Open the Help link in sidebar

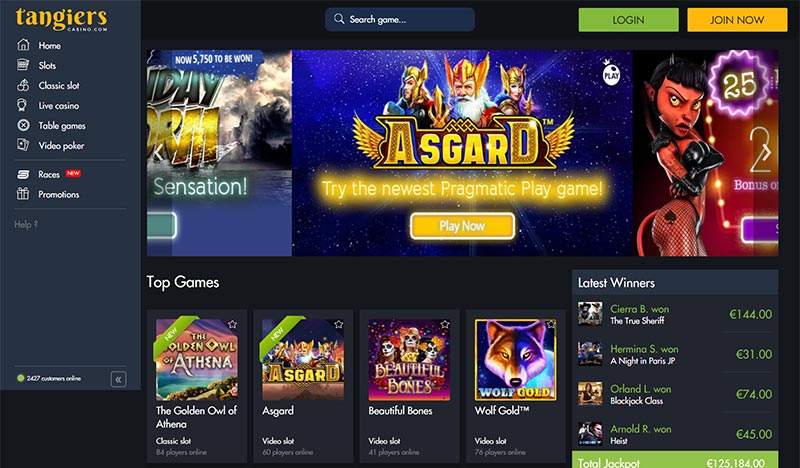pyautogui.click(x=26, y=224)
